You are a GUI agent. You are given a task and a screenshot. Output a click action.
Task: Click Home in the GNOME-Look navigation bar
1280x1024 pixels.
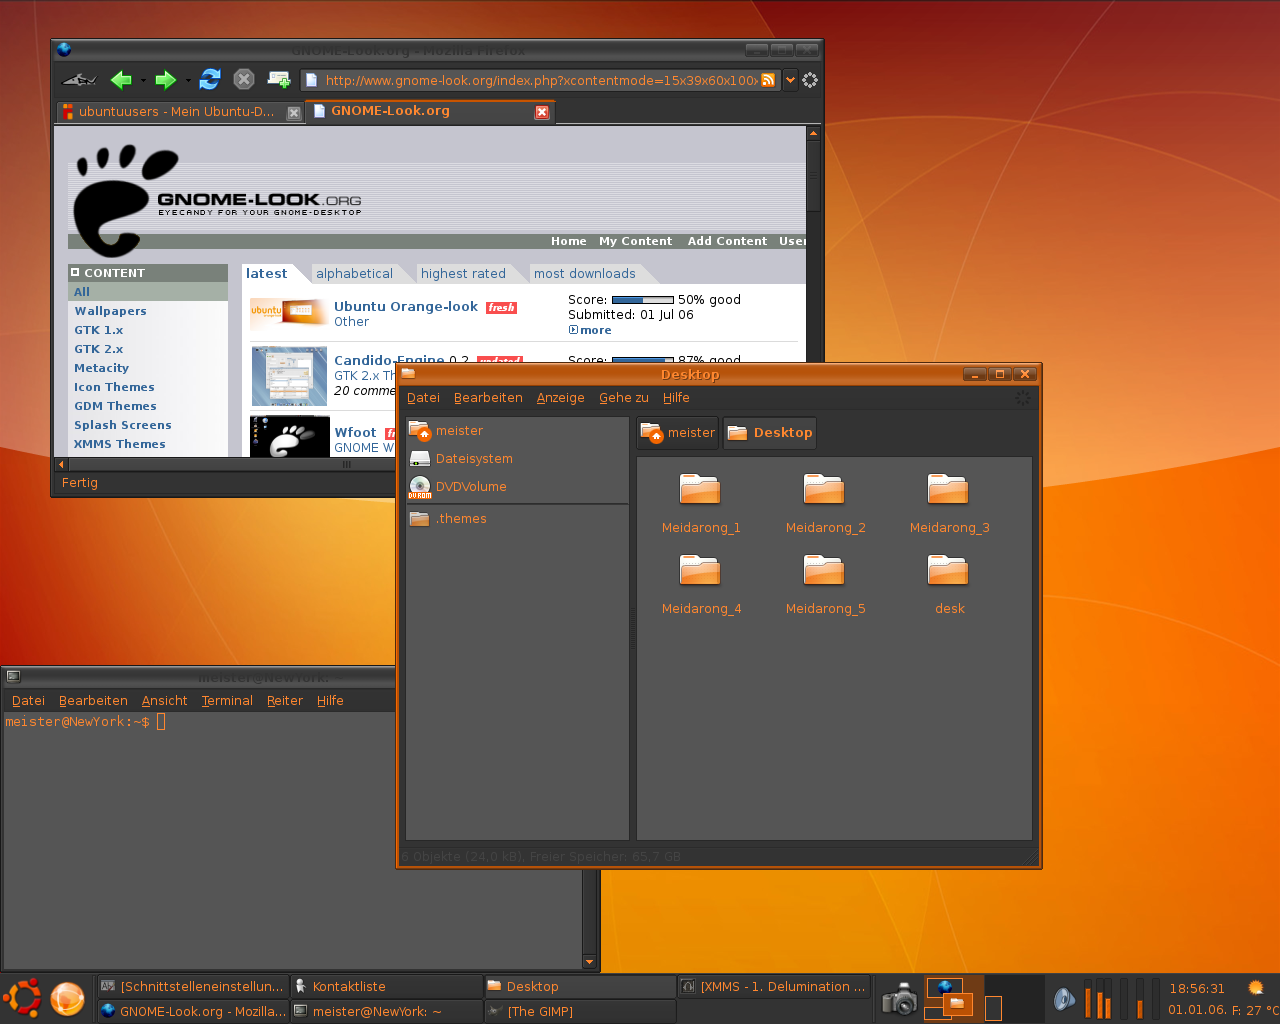pos(568,241)
